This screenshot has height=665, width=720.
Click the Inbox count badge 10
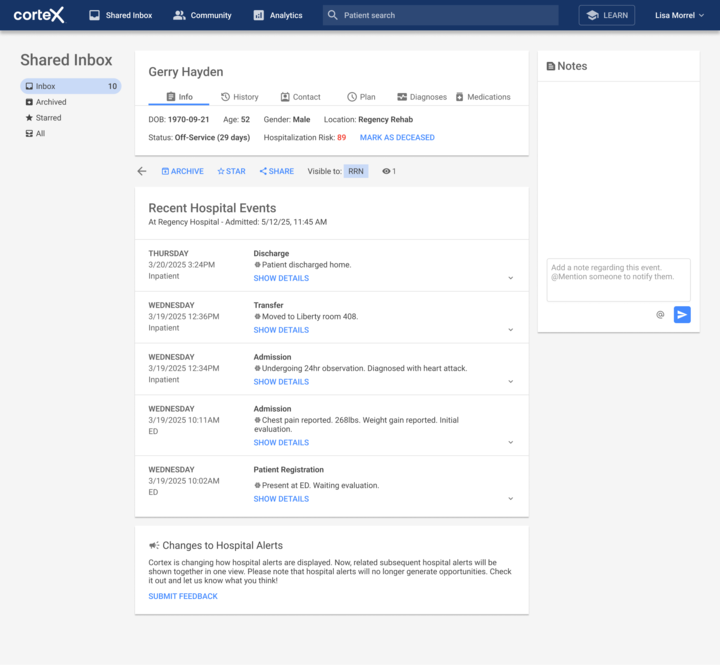coord(112,86)
